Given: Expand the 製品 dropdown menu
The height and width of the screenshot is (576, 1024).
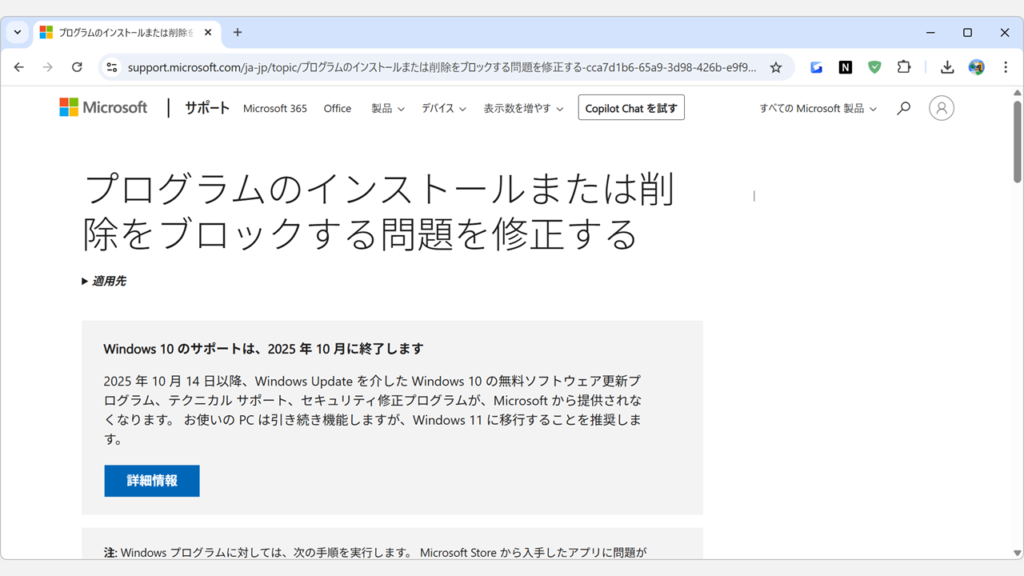Looking at the screenshot, I should tap(388, 108).
